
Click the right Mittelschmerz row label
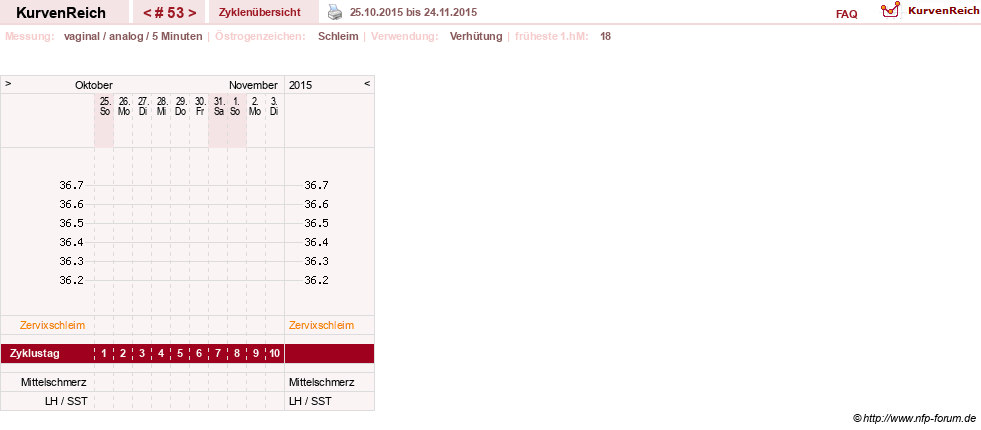(322, 382)
